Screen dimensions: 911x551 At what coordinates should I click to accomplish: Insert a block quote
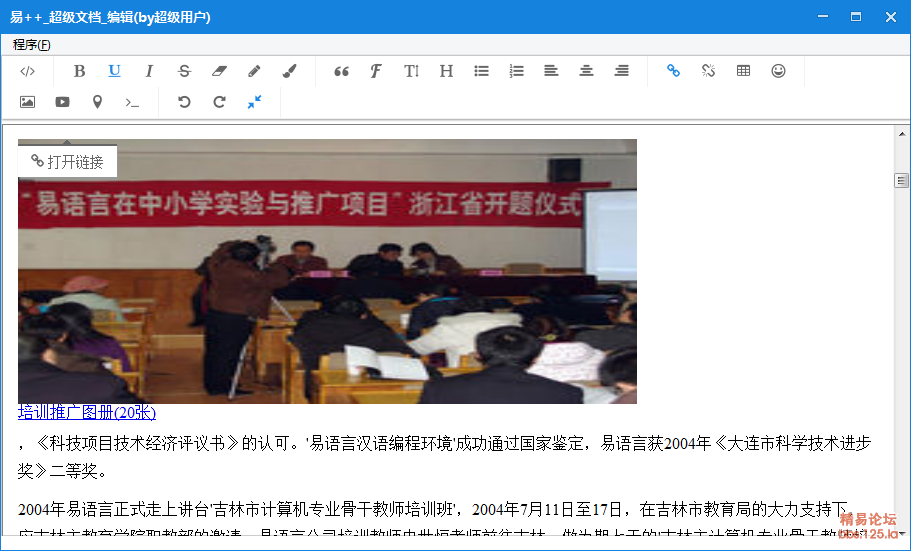click(342, 71)
